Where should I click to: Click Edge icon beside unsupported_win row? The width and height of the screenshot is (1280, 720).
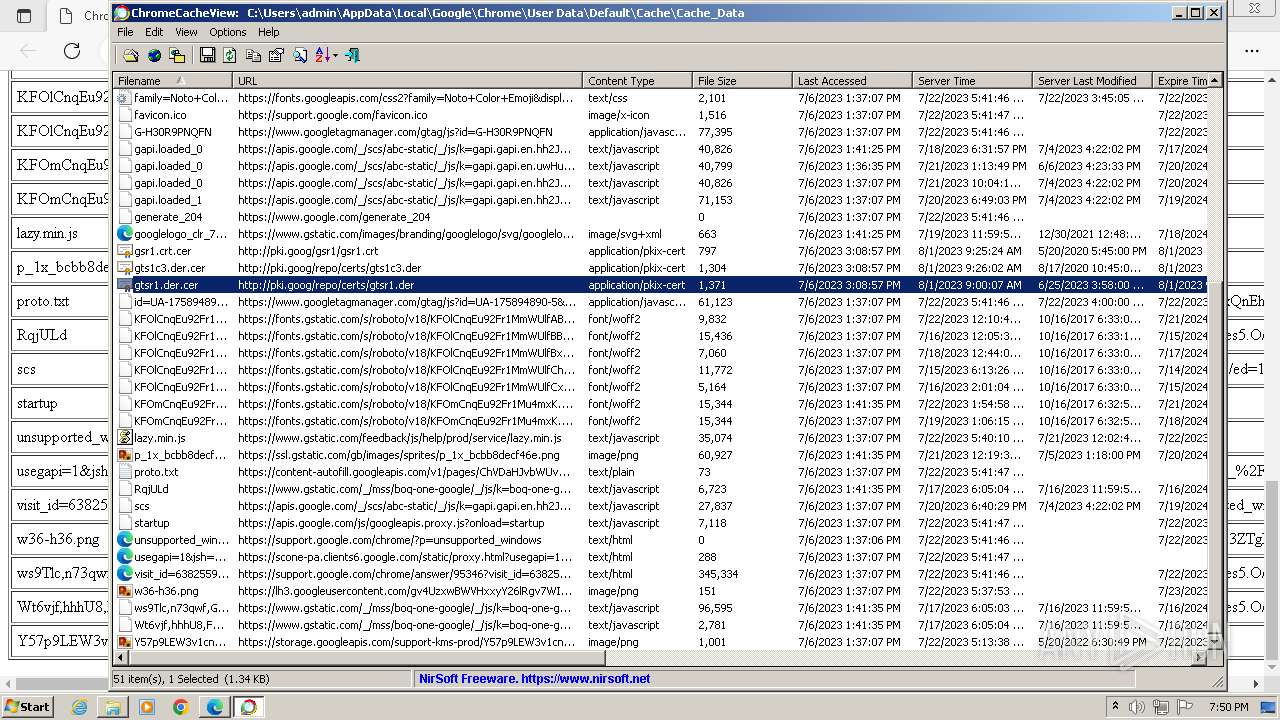coord(124,540)
